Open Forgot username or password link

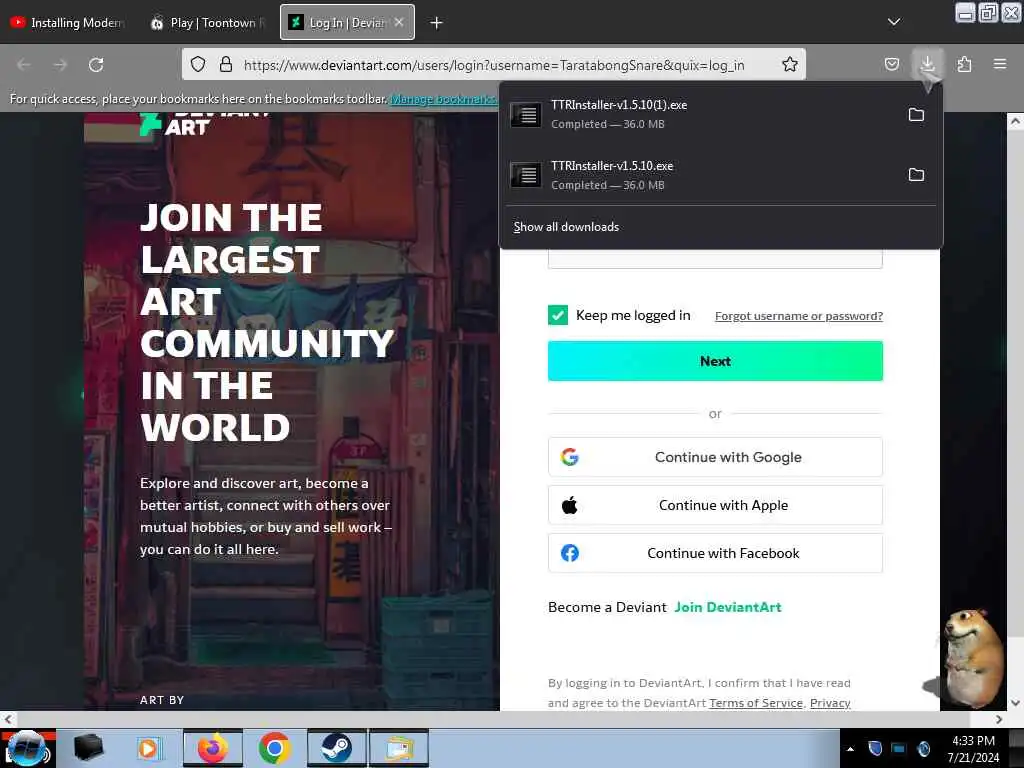[799, 316]
